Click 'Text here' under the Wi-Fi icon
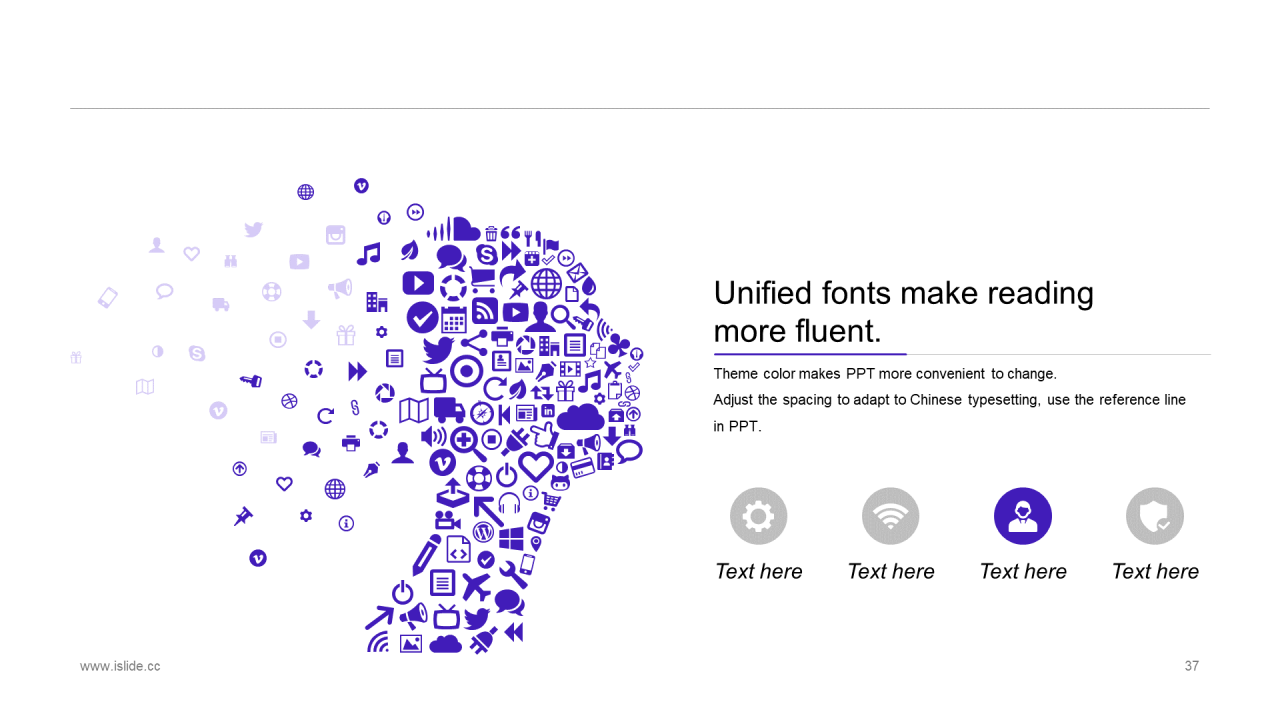This screenshot has height=720, width=1280. [x=891, y=571]
